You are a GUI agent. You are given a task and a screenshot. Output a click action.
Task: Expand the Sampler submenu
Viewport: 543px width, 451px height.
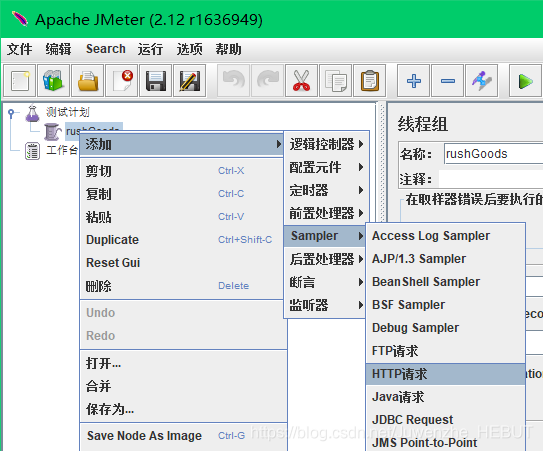click(325, 236)
